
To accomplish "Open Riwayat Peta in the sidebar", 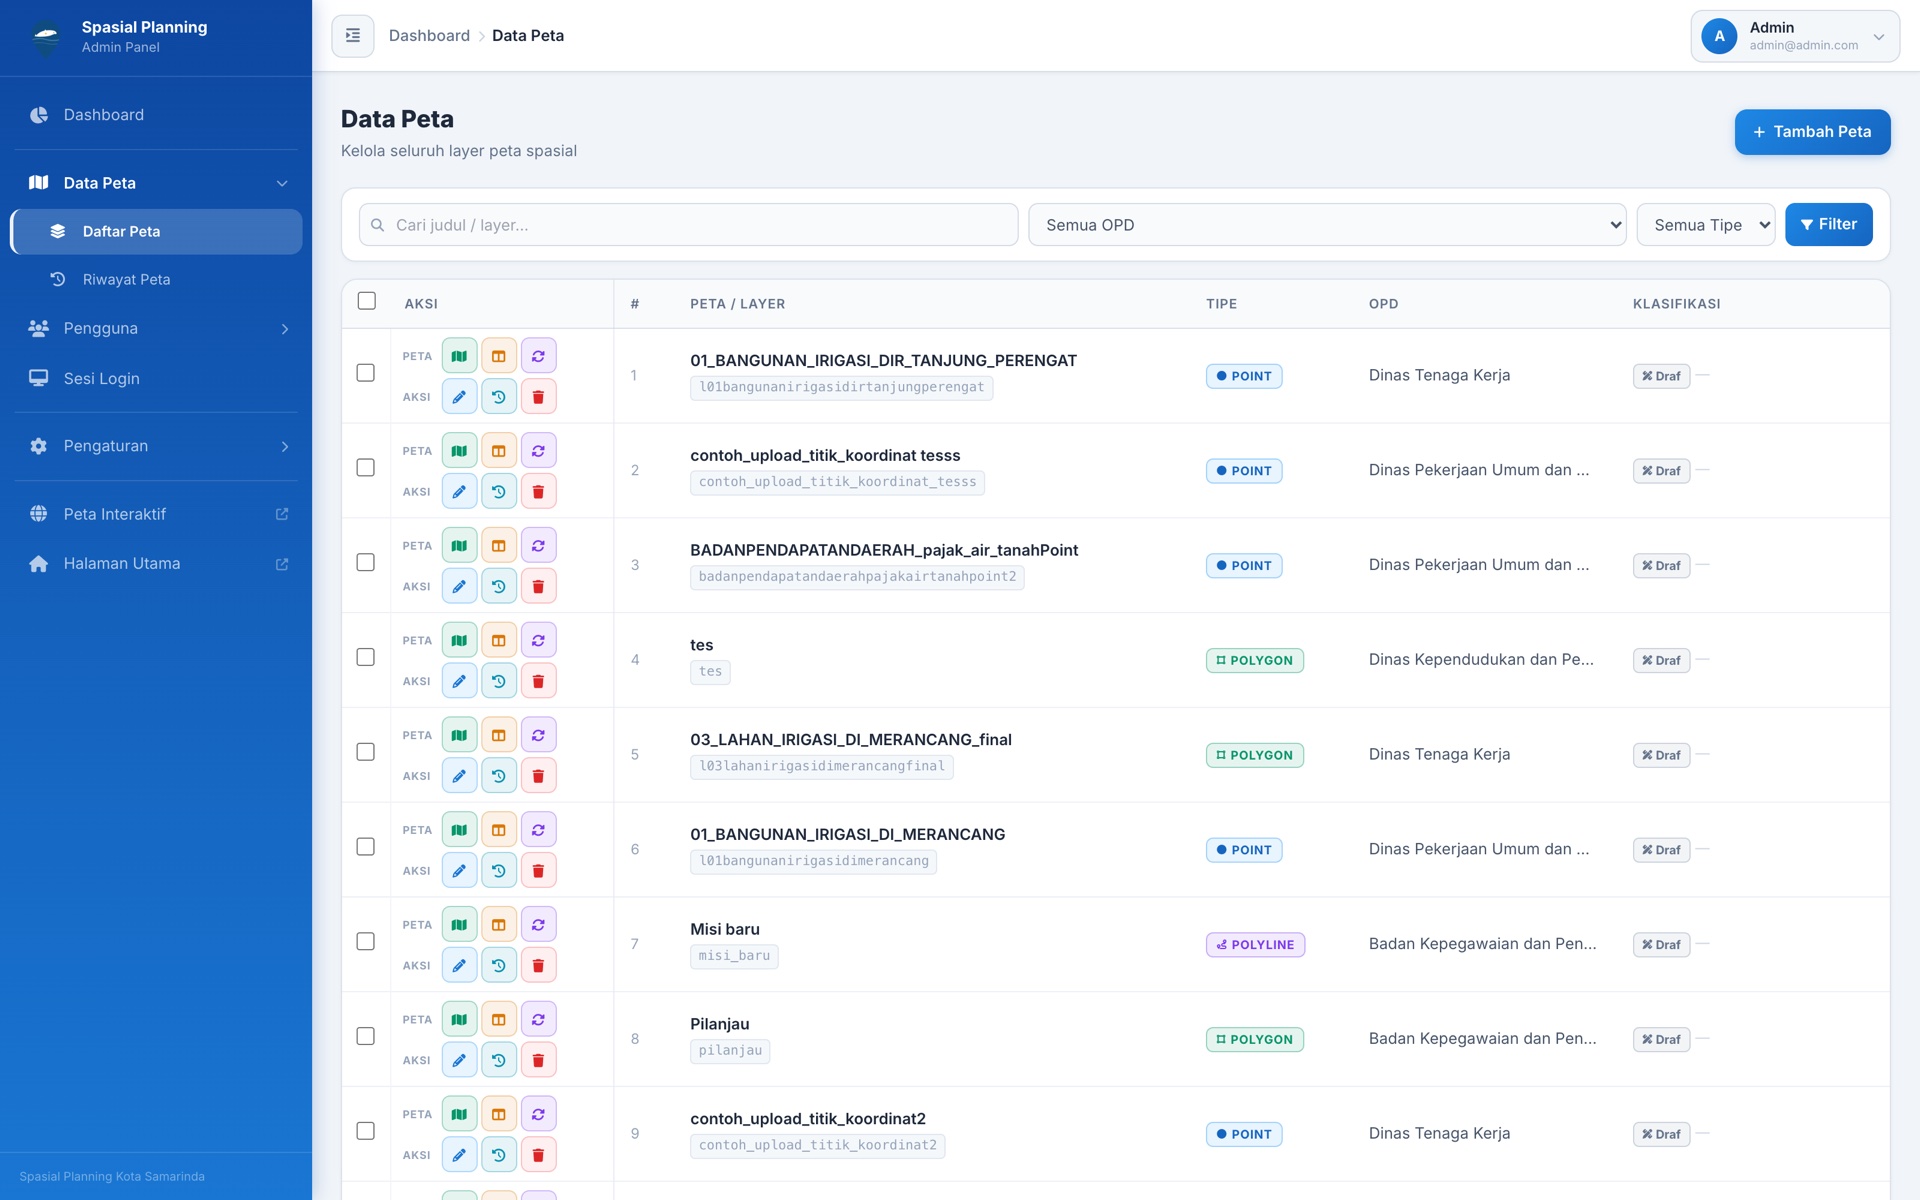I will pyautogui.click(x=156, y=280).
